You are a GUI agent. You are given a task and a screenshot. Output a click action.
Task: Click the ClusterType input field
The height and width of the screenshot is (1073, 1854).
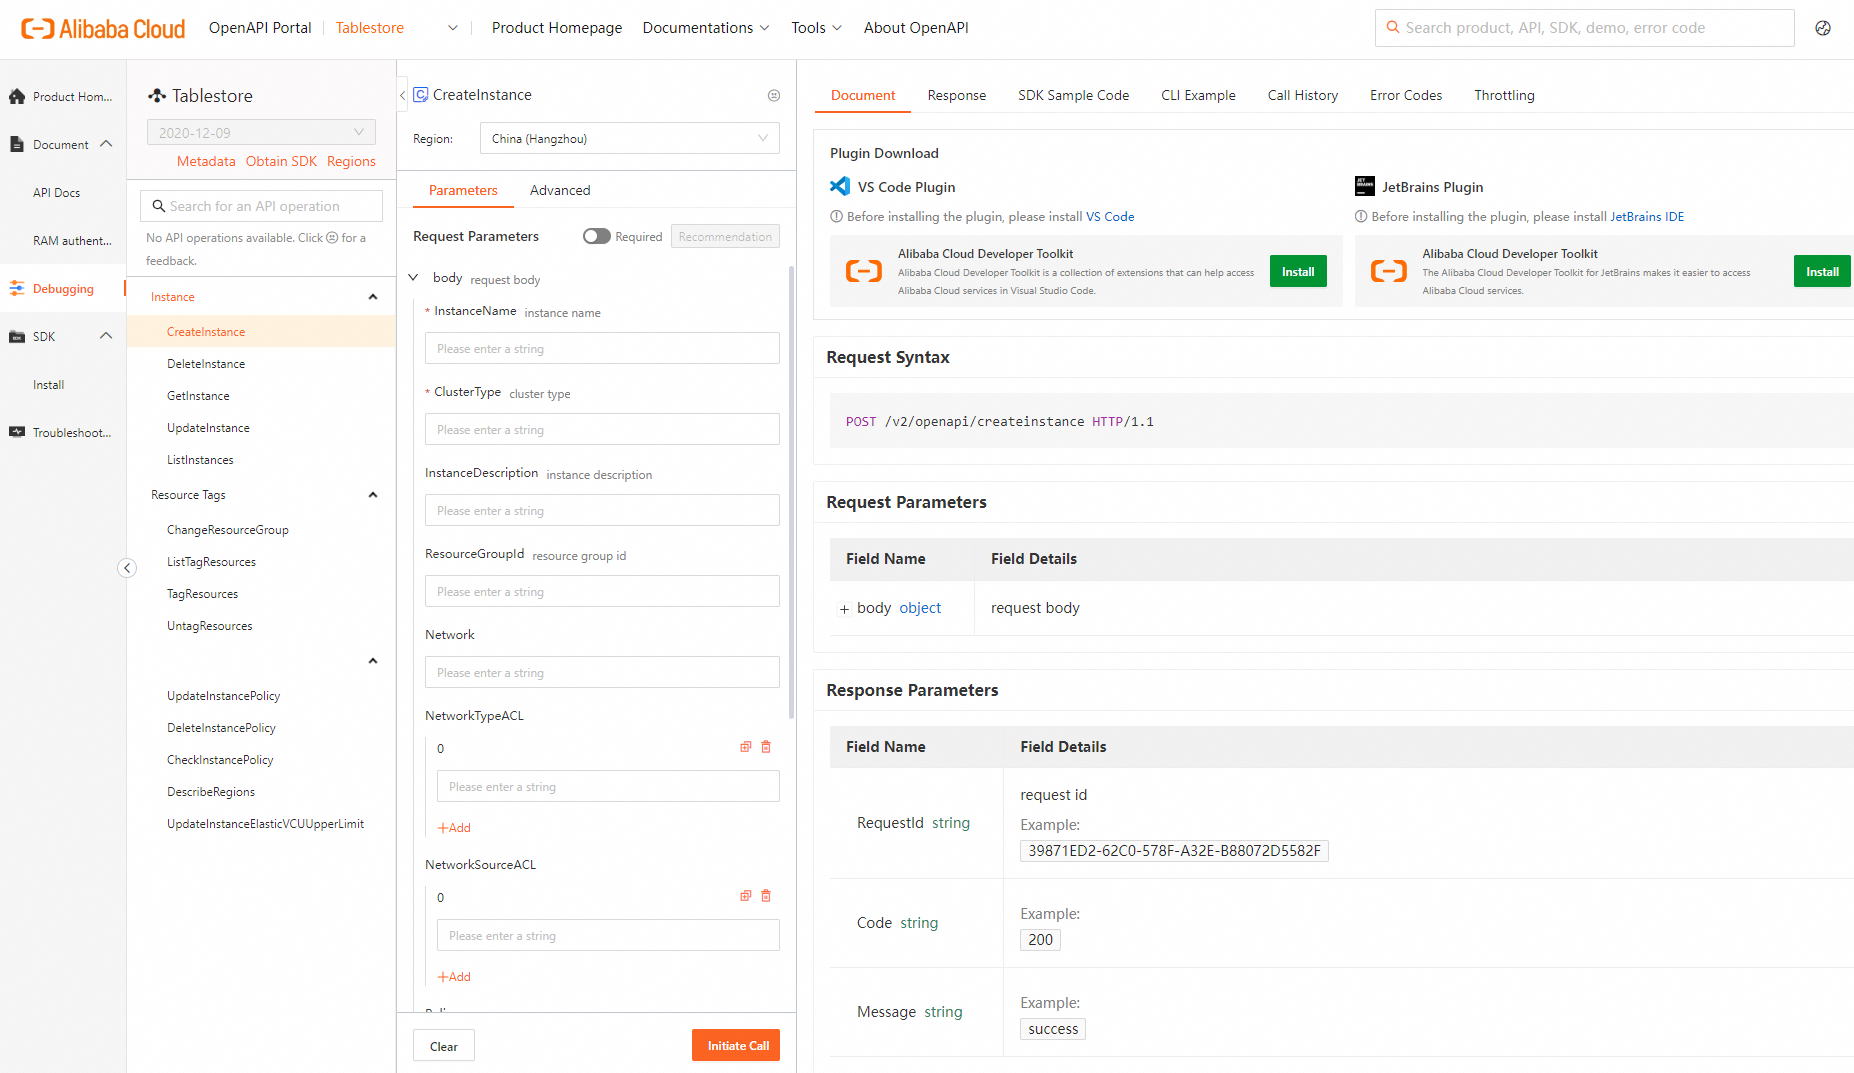[602, 429]
